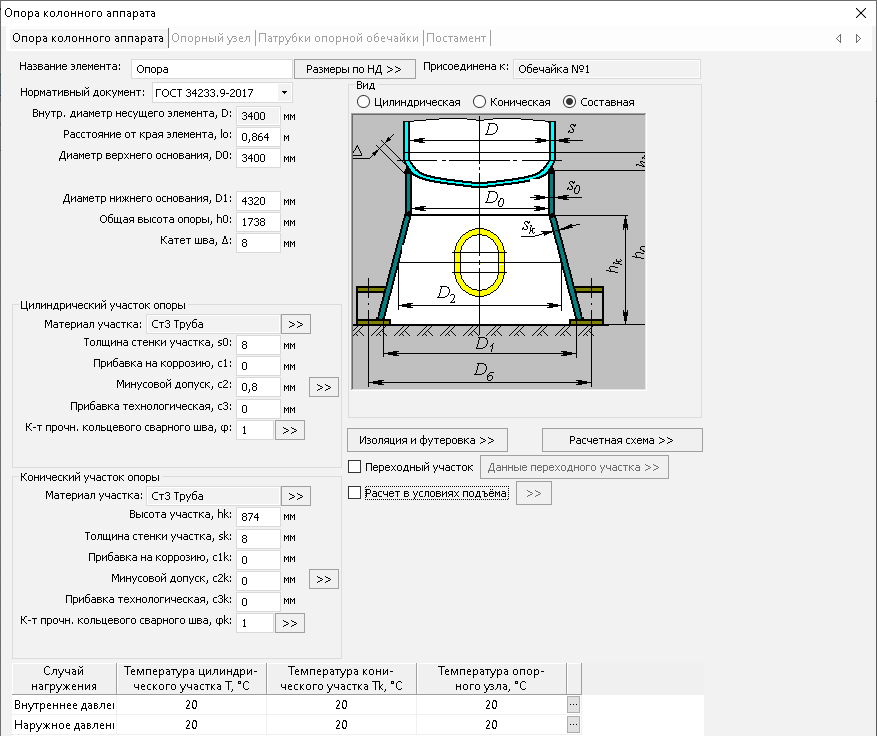
Task: Edit Общая высота опоры h0 field
Action: 258,222
